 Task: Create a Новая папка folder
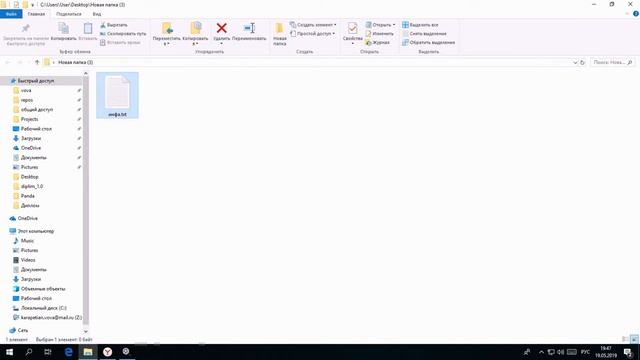point(280,34)
